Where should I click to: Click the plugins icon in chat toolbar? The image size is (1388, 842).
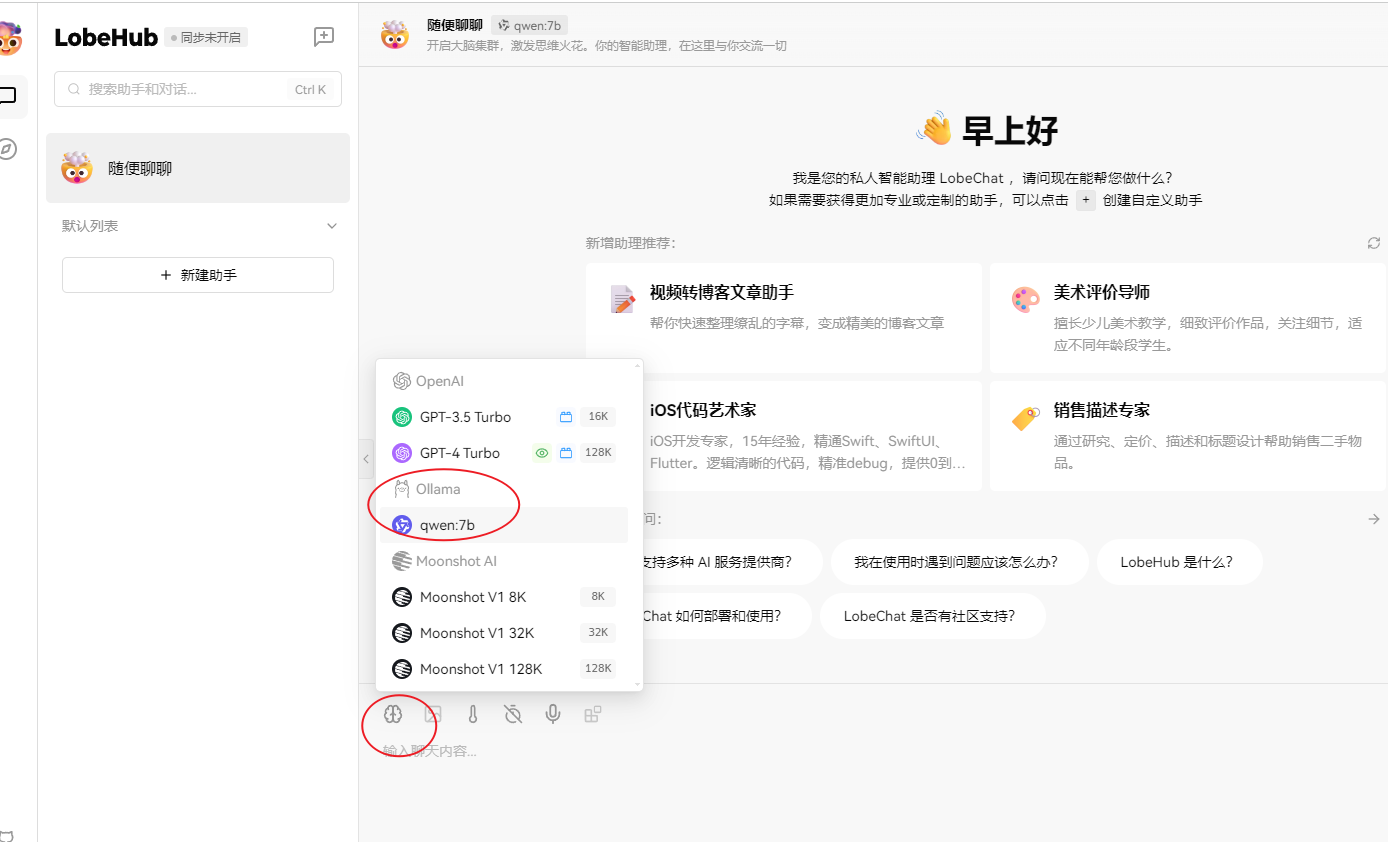coord(593,713)
